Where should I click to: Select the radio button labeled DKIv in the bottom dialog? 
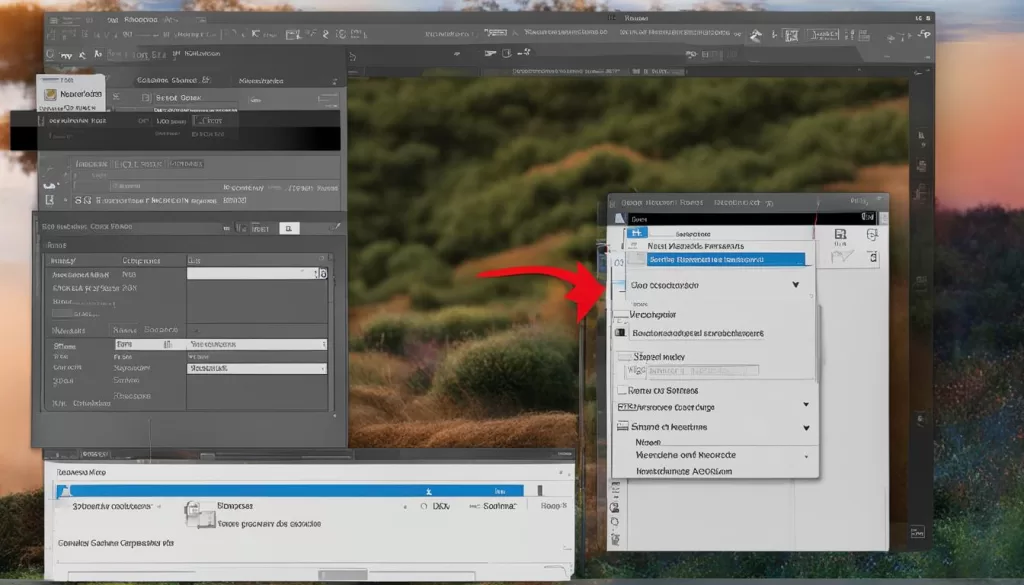coord(424,506)
